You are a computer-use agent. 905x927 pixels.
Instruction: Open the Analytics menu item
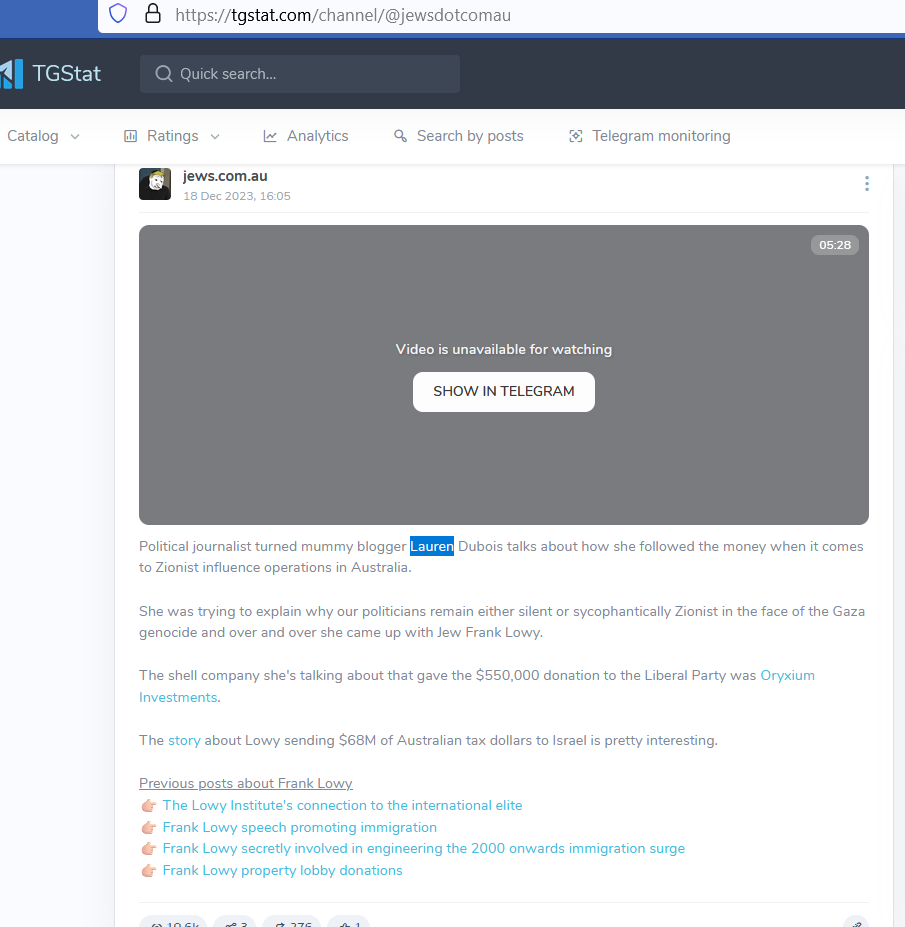point(306,136)
